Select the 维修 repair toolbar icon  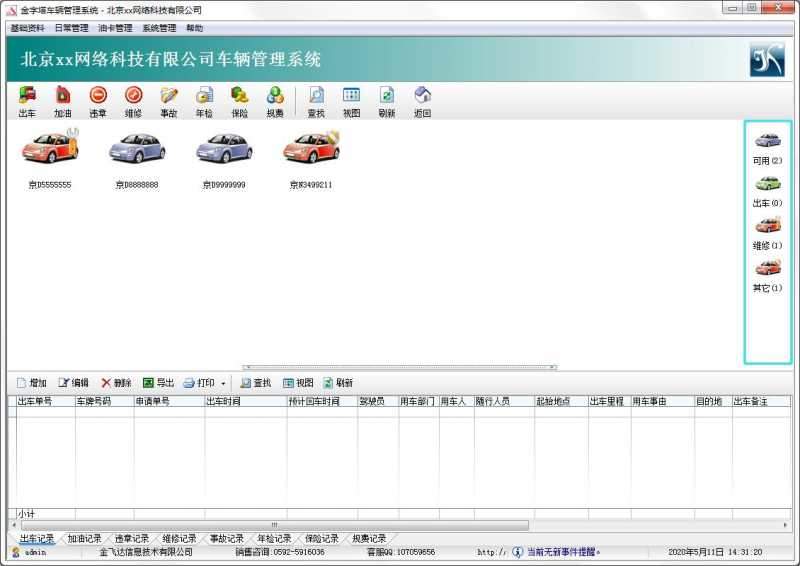pyautogui.click(x=133, y=102)
